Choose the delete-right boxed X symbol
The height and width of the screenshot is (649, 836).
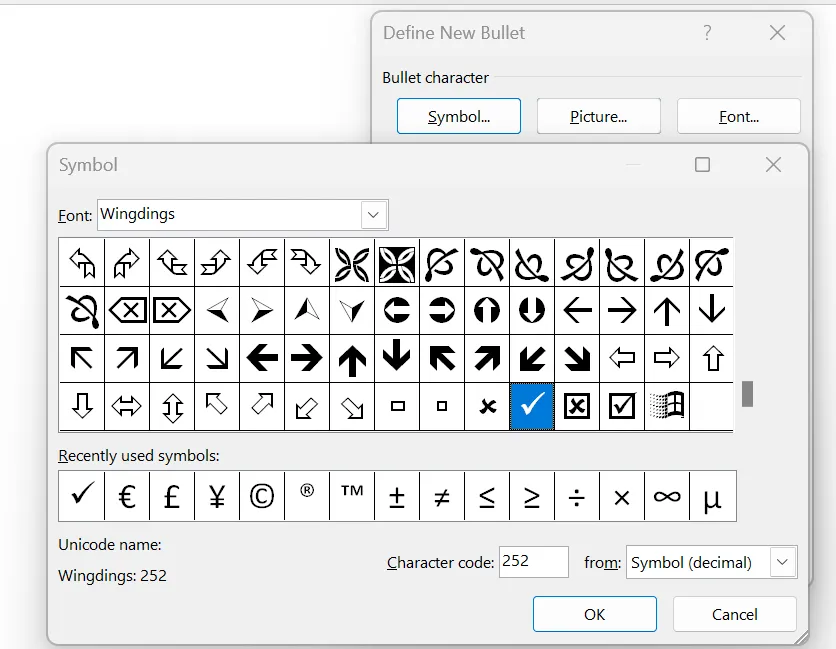(x=172, y=310)
